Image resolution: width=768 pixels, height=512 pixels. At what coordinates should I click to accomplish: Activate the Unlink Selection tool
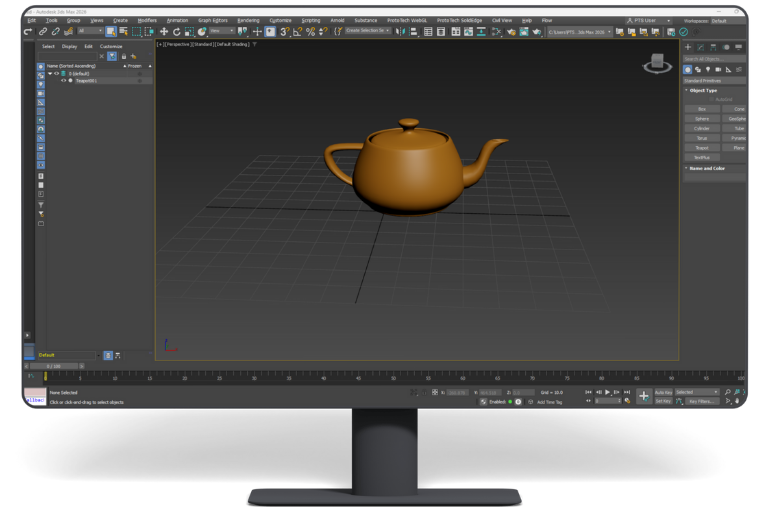tap(55, 32)
